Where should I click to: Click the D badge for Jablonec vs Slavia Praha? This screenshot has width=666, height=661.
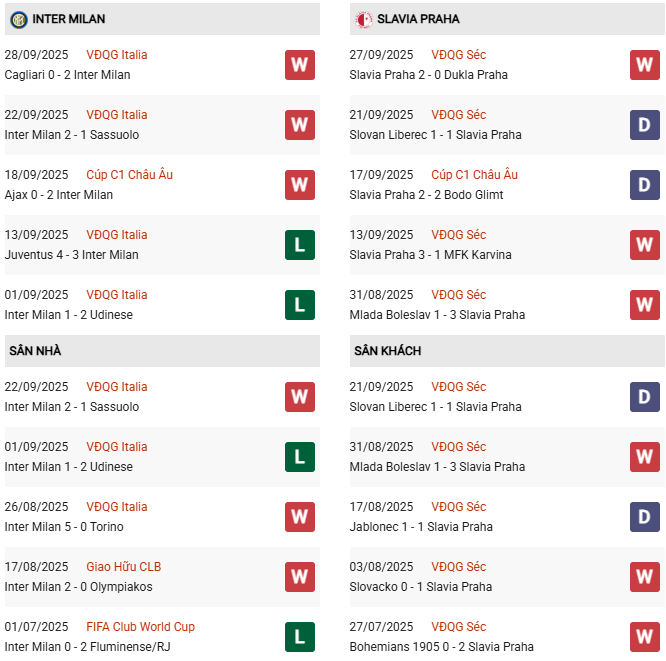(644, 517)
